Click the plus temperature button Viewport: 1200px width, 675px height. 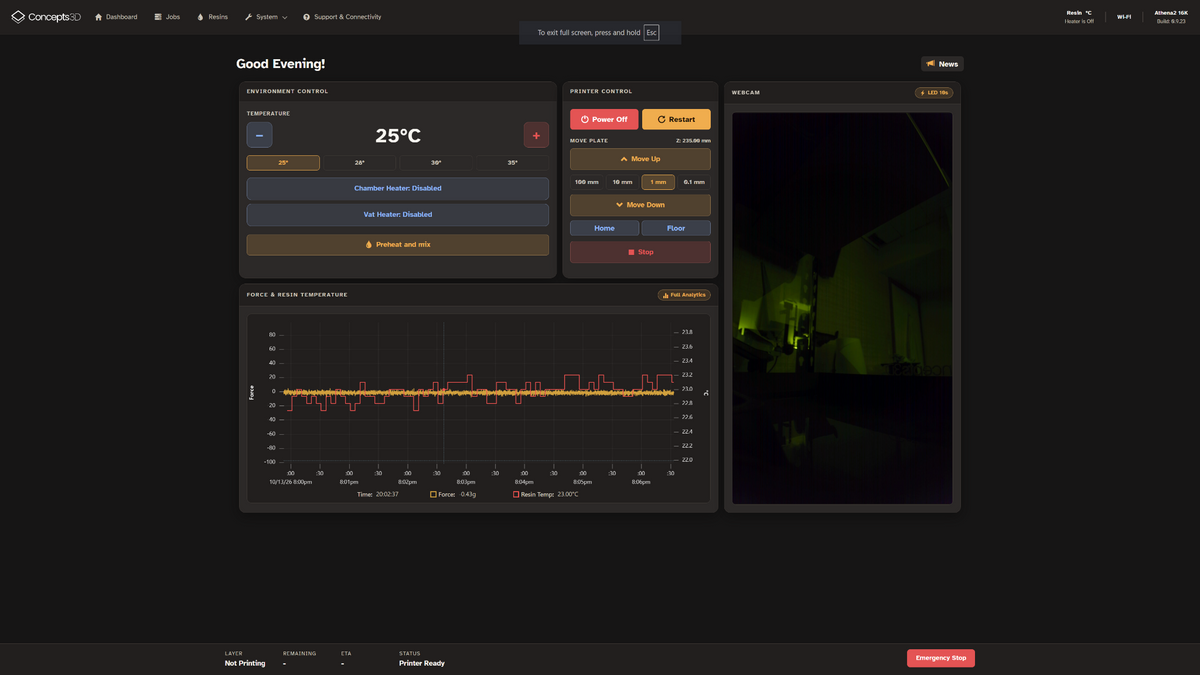536,135
